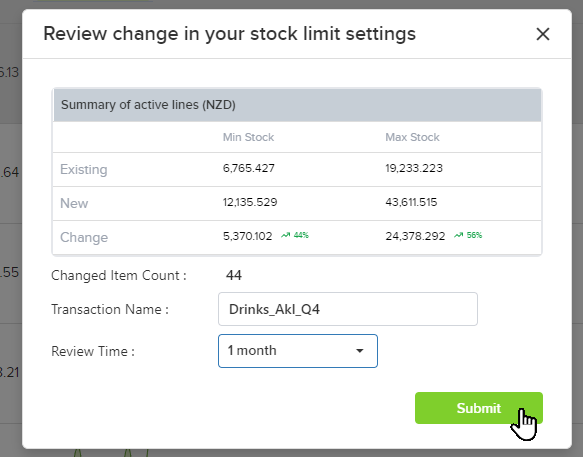
Task: Click the green Submit button
Action: 479,408
